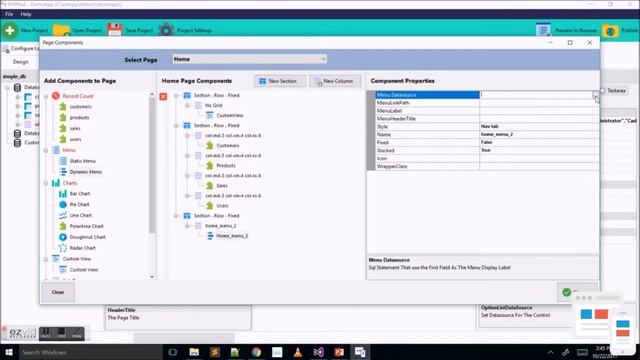This screenshot has height=360, width=640.
Task: Click the Windows Start button
Action: pos(9,352)
